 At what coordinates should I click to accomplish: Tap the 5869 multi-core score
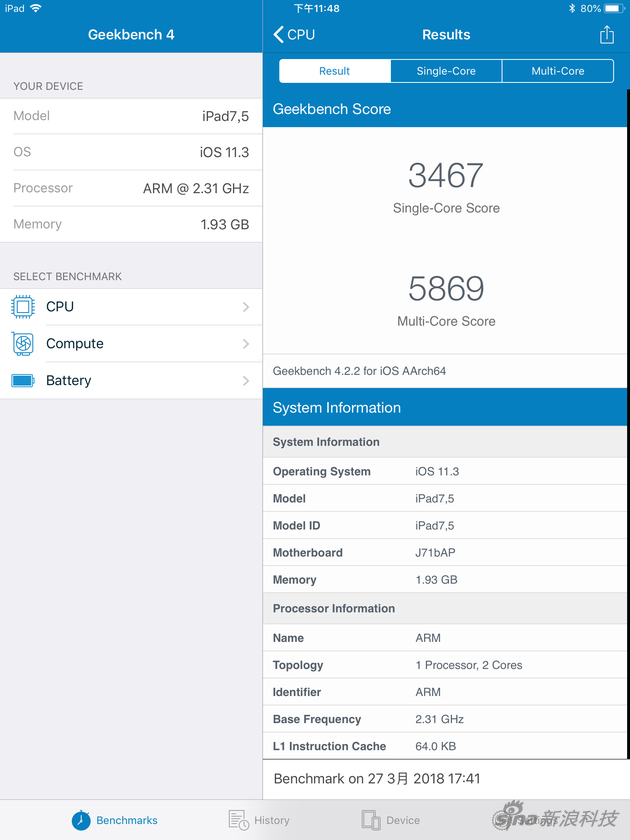446,289
